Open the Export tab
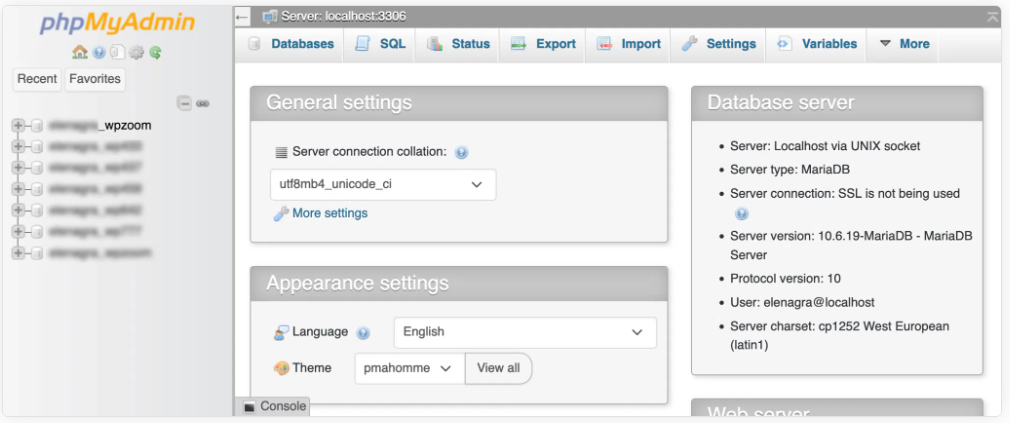Viewport: 1010px width, 423px height. 542,44
